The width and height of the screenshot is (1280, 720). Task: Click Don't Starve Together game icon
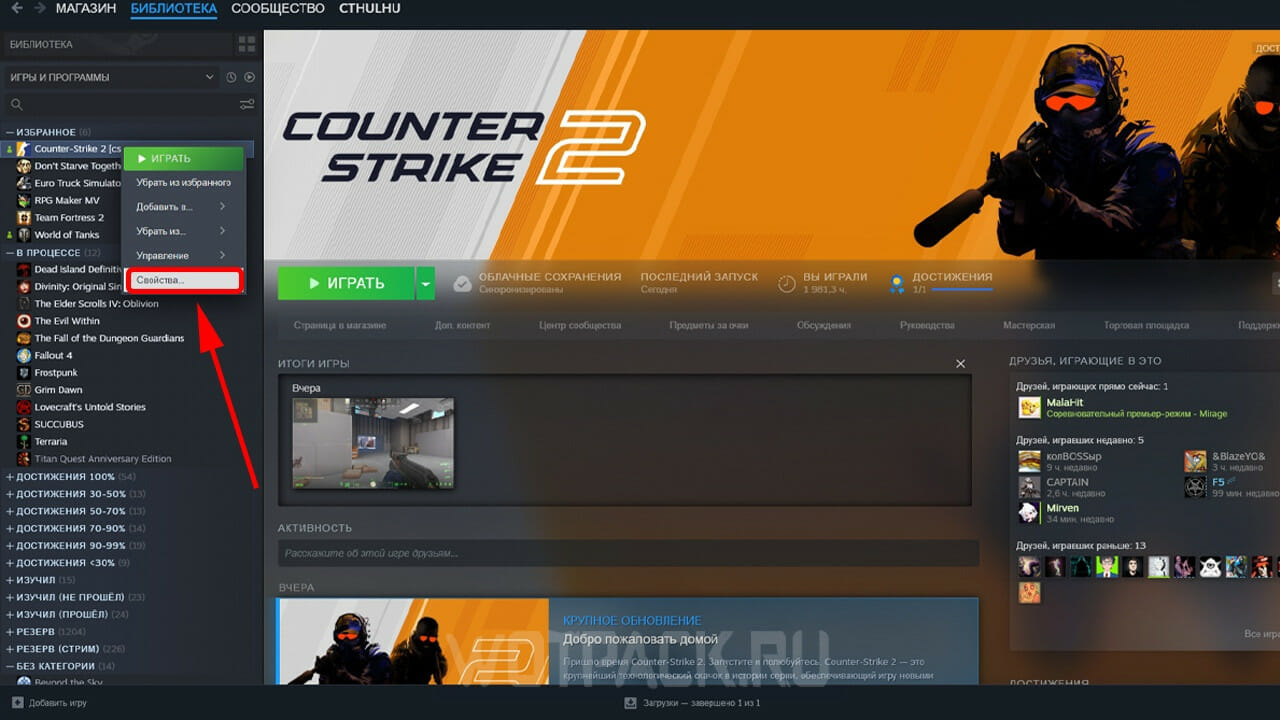point(24,166)
